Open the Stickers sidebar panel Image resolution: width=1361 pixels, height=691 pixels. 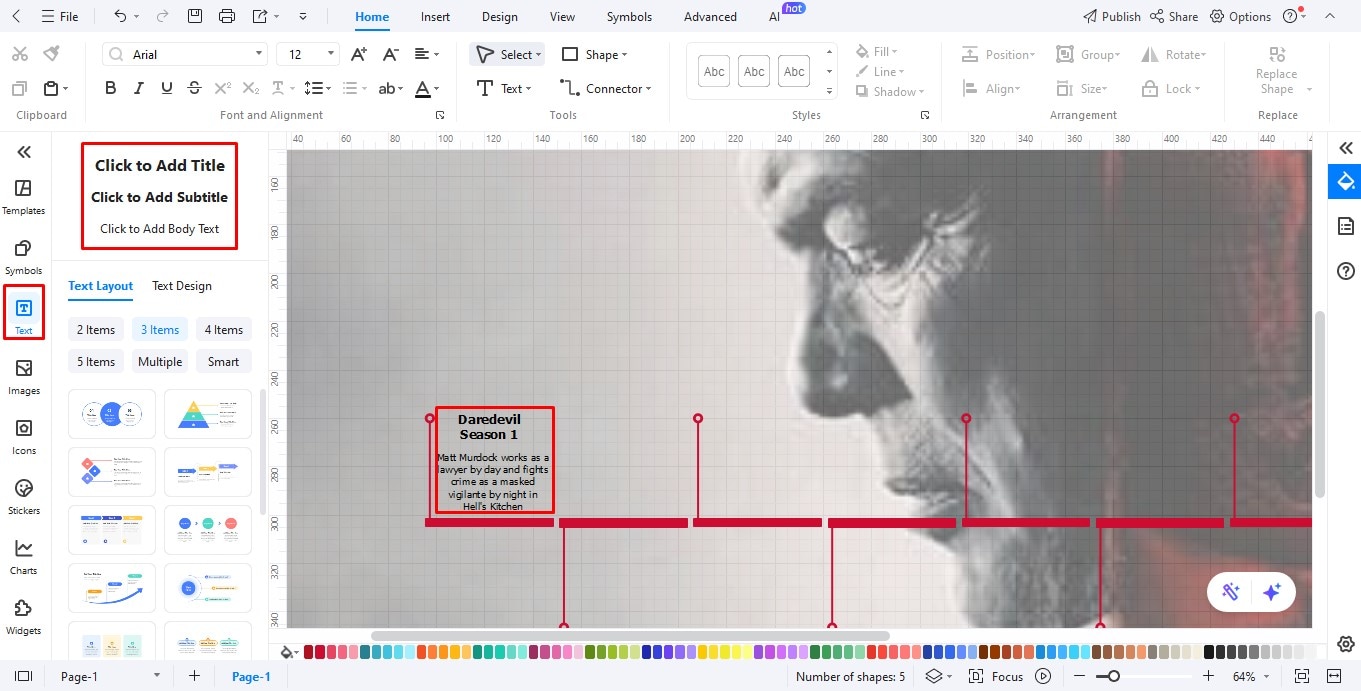click(x=23, y=497)
